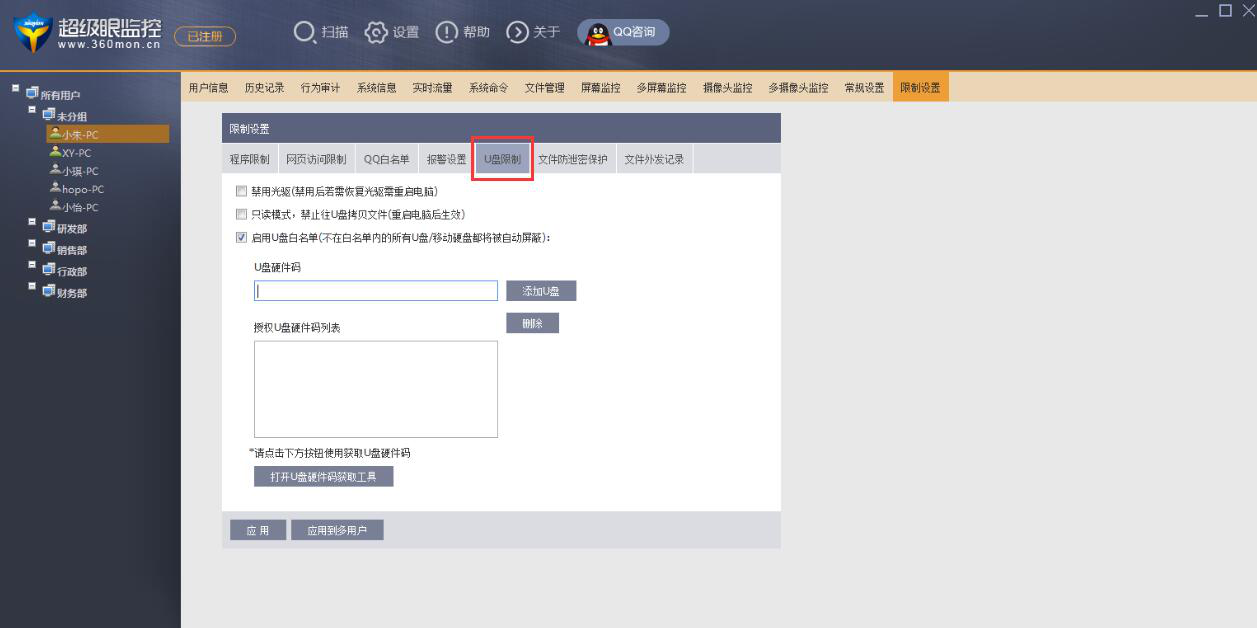Select 小朱-PC in the user tree
Image resolution: width=1257 pixels, height=628 pixels.
pos(107,134)
